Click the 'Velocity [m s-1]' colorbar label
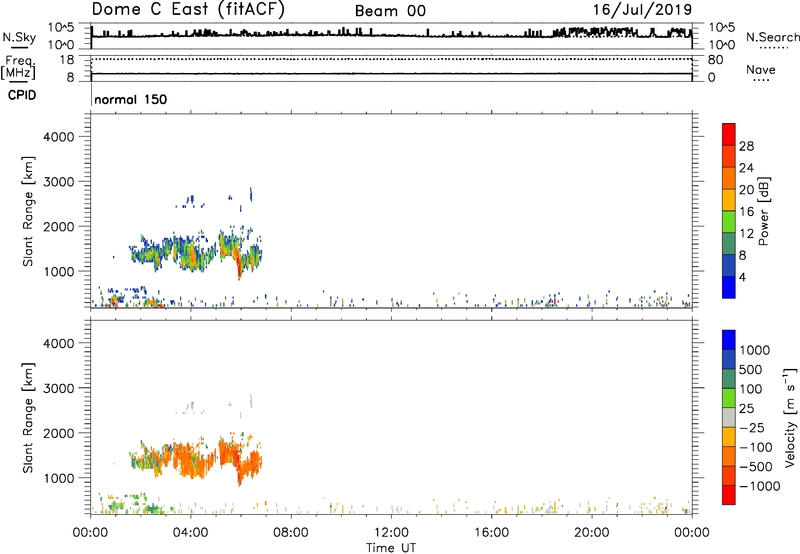Viewport: 800px width, 554px height. point(790,417)
